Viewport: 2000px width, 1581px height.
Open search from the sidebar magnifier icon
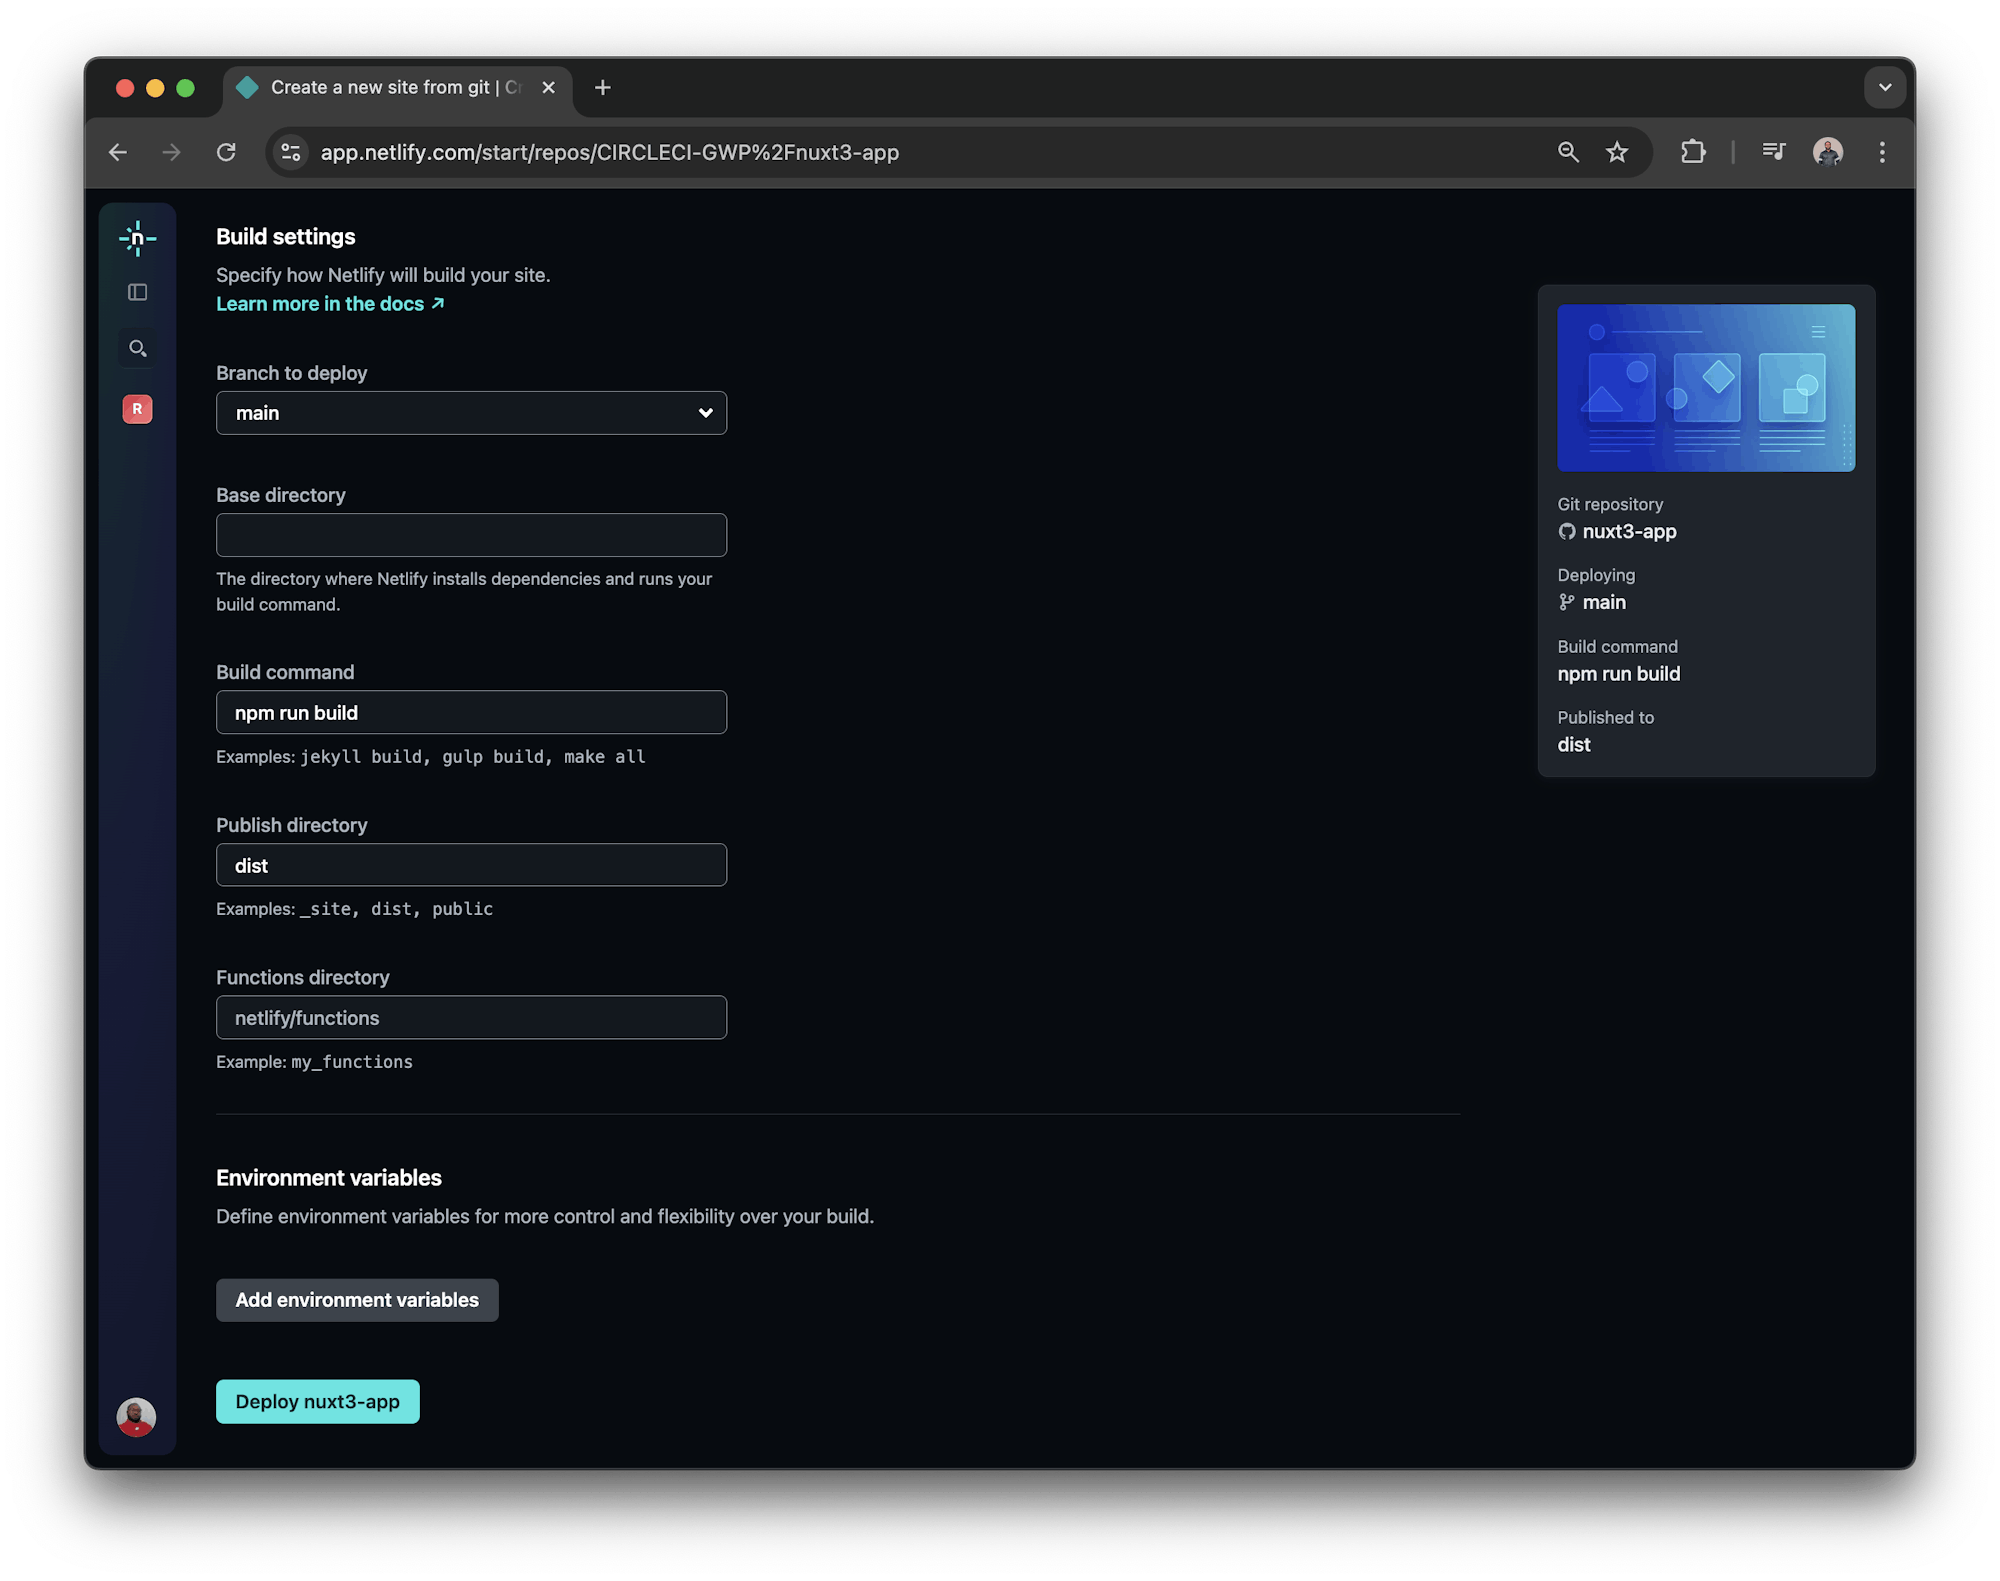click(x=137, y=348)
